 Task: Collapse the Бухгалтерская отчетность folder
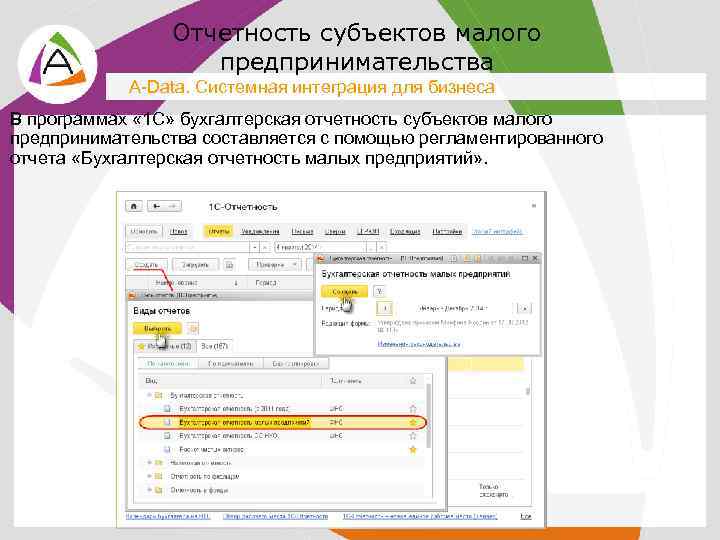tap(149, 395)
